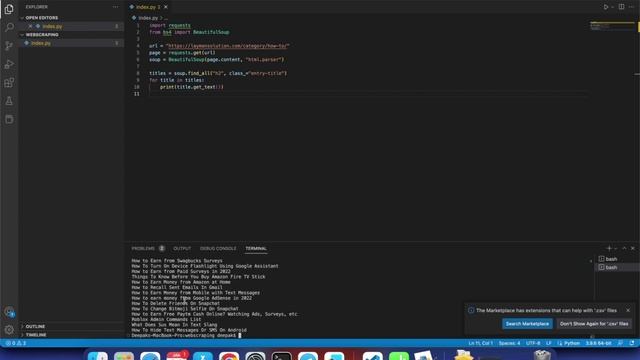Open the Explorer view in the activity bar
Screen dimensions: 640x360
[9, 9]
